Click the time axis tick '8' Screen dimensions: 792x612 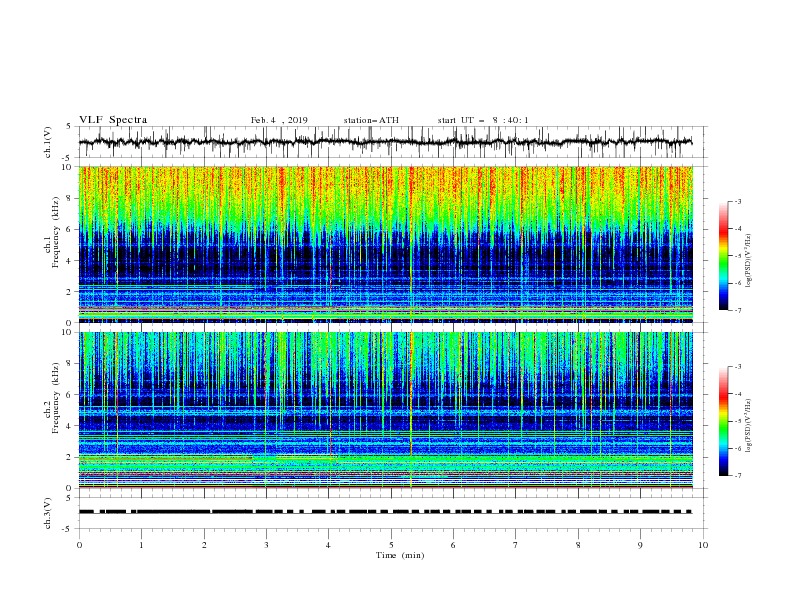tap(578, 545)
